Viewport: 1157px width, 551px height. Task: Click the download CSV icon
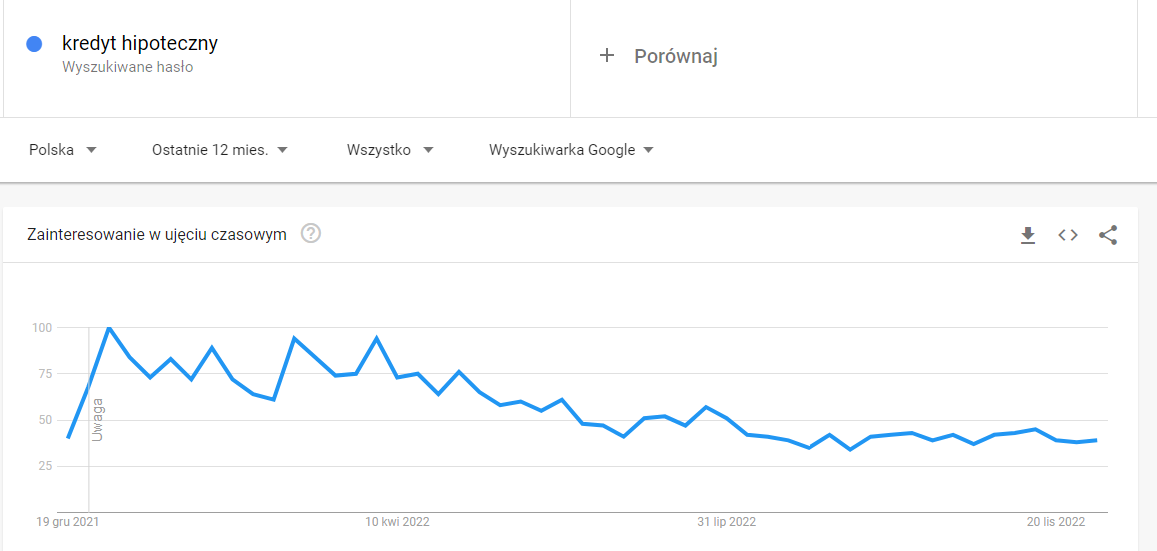click(1028, 235)
